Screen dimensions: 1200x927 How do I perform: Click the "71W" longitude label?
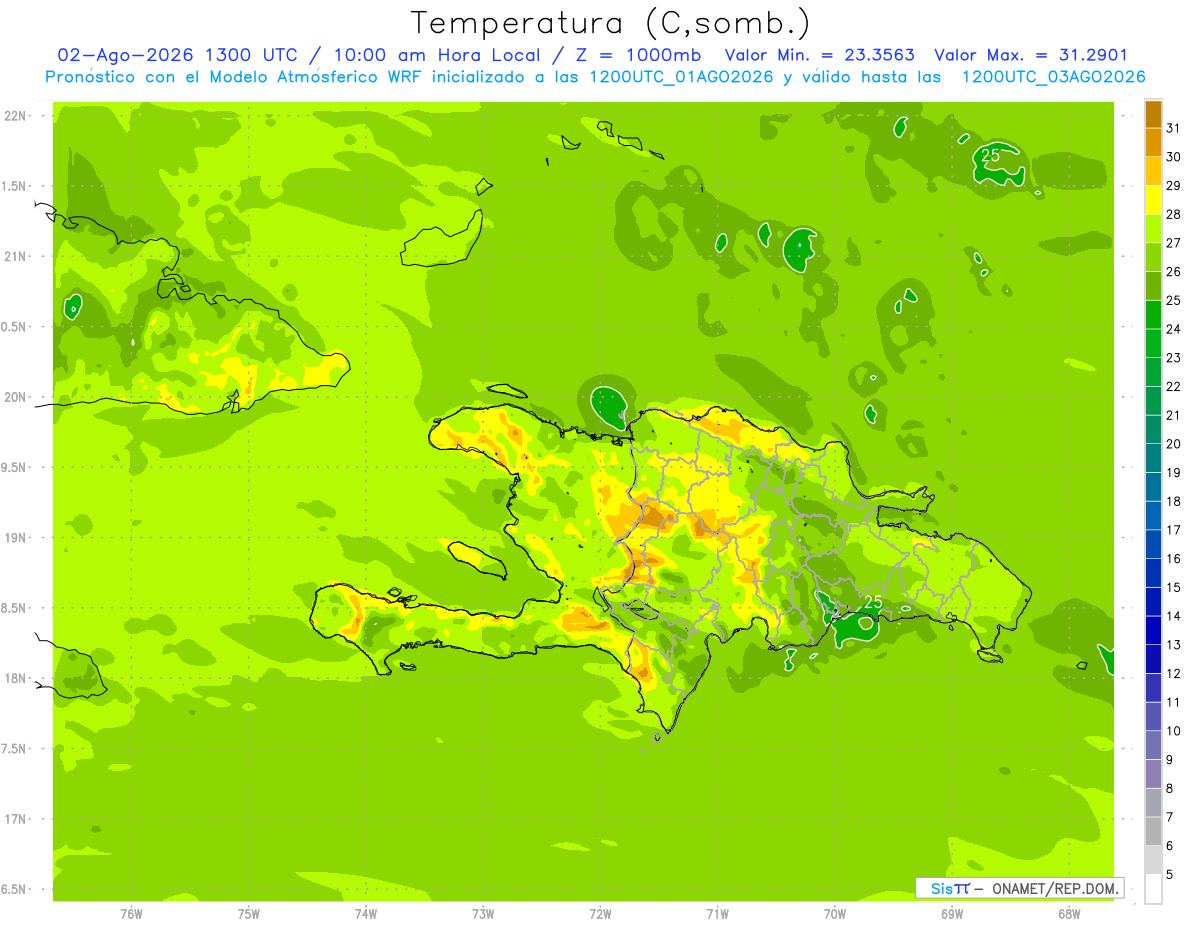[718, 914]
